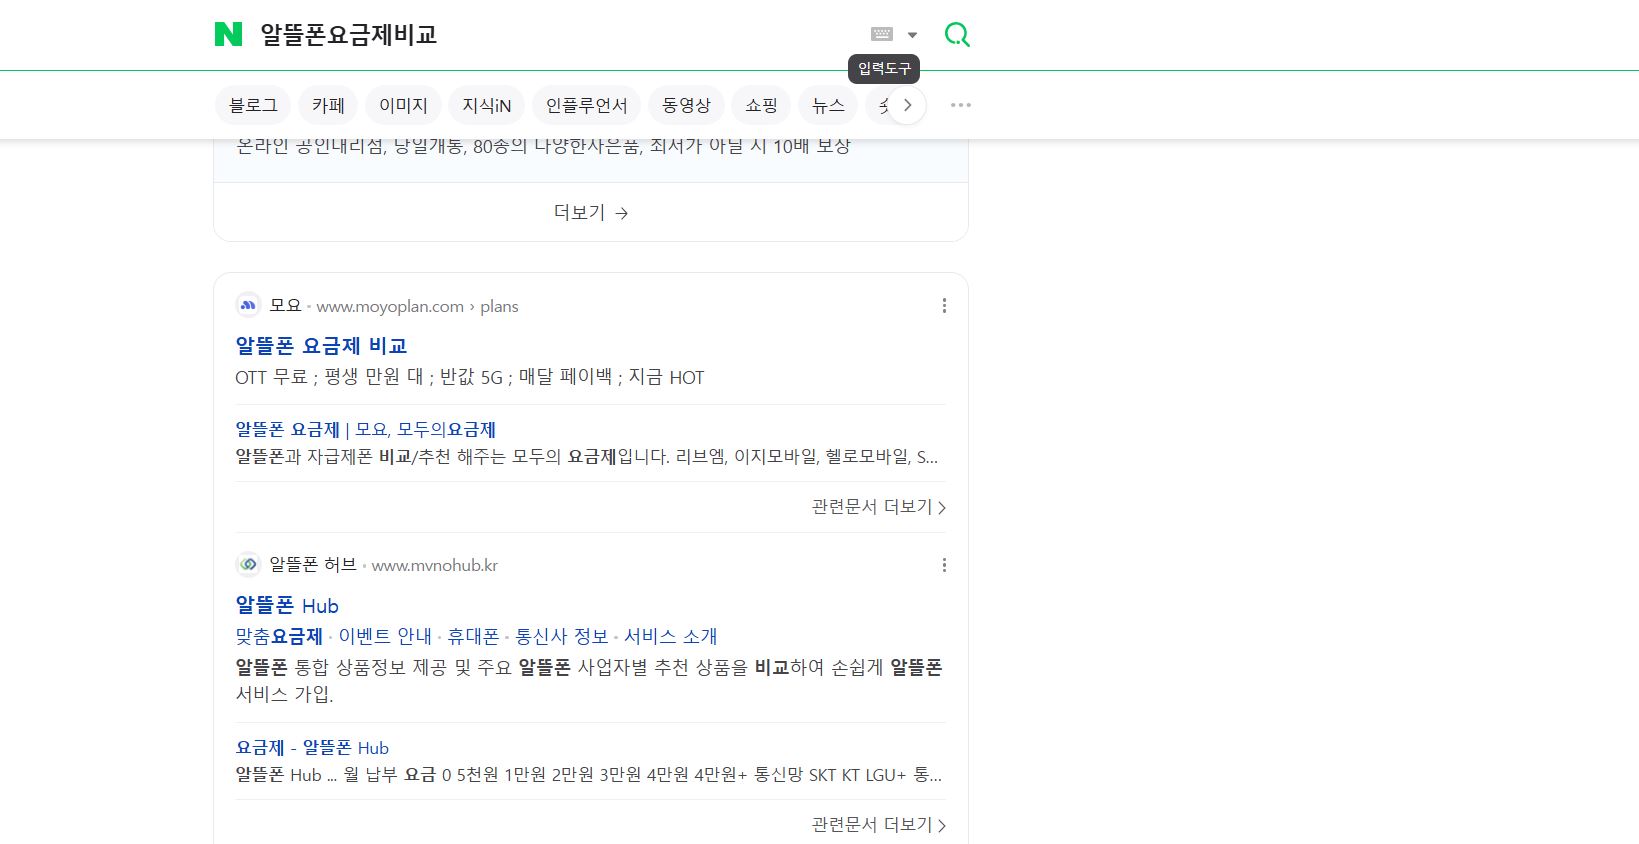Open the on-screen keyboard input tool
Image resolution: width=1639 pixels, height=844 pixels.
pyautogui.click(x=882, y=34)
